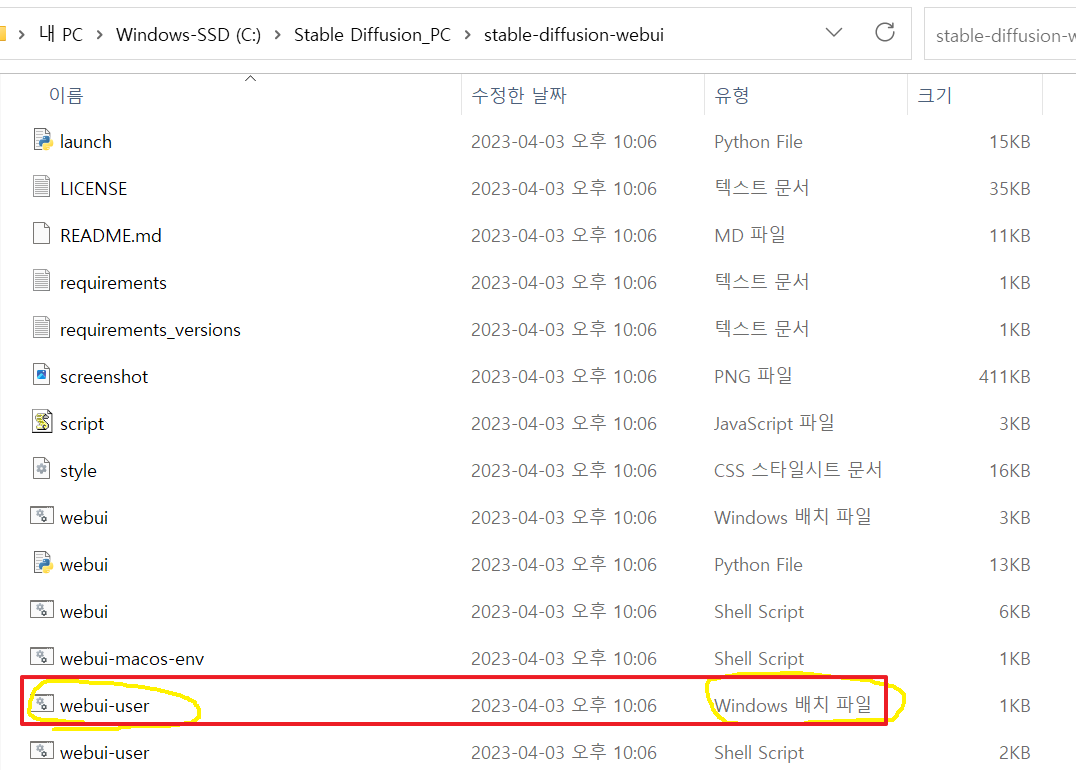Image resolution: width=1076 pixels, height=784 pixels.
Task: Sort files by the 유형 column
Action: click(732, 95)
